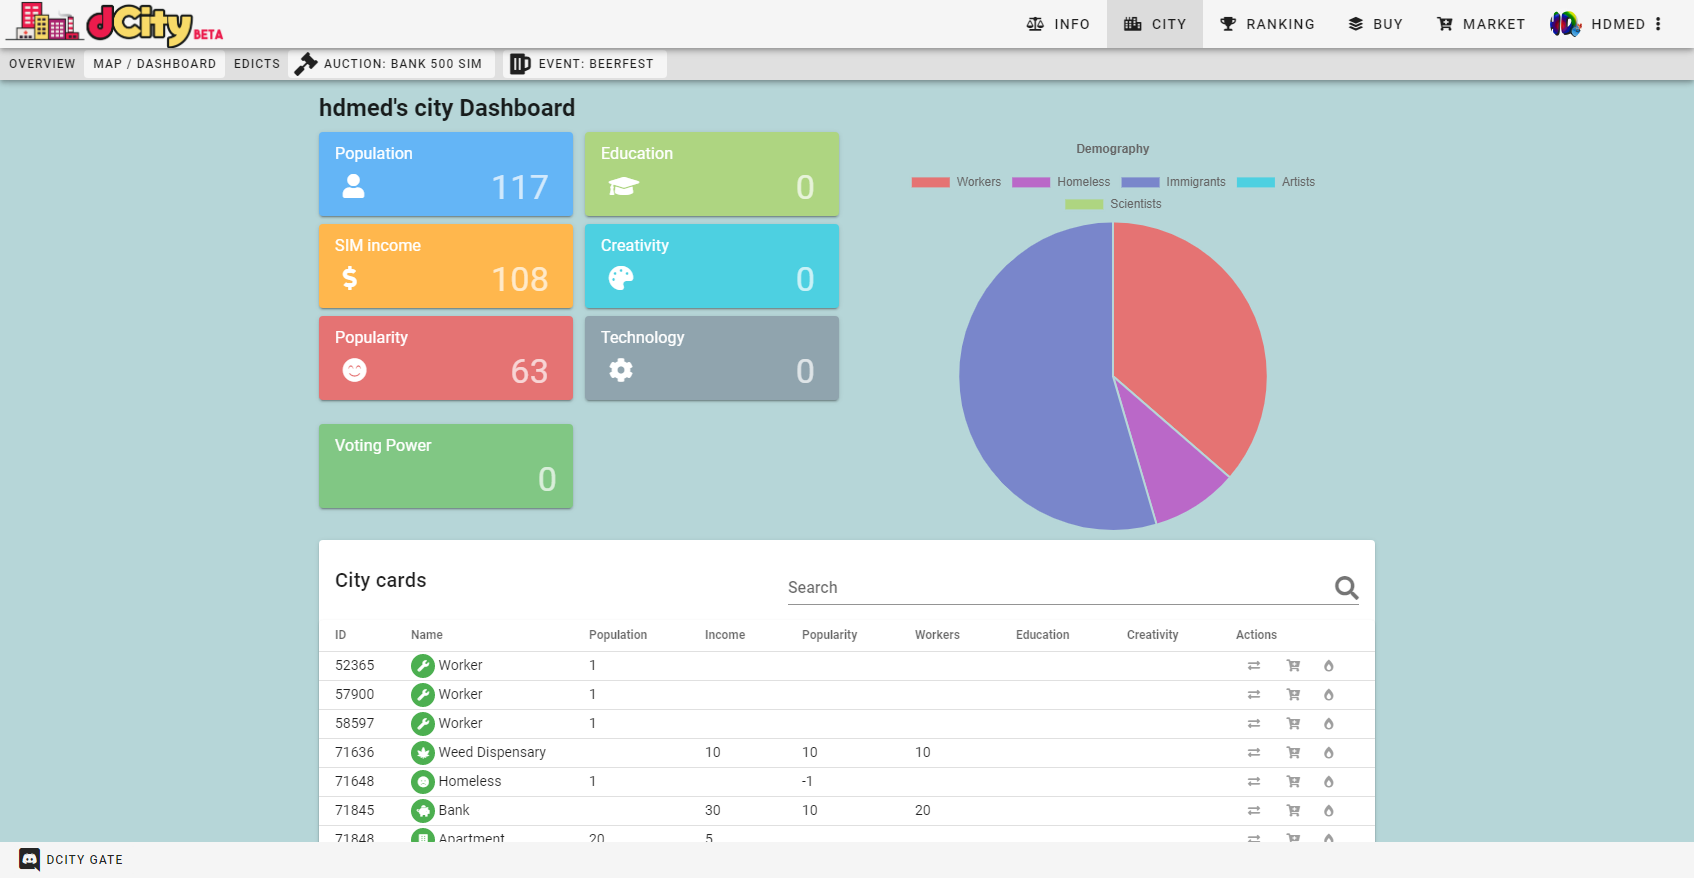Image resolution: width=1694 pixels, height=878 pixels.
Task: Sort cards by the Name column header
Action: tap(427, 635)
